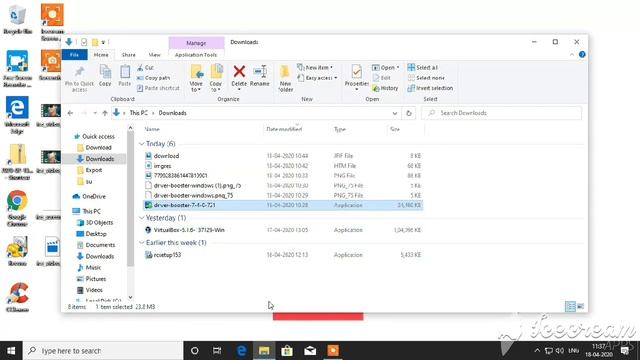Open the Export folder in sidebar
Image resolution: width=640 pixels, height=360 pixels.
[90, 170]
